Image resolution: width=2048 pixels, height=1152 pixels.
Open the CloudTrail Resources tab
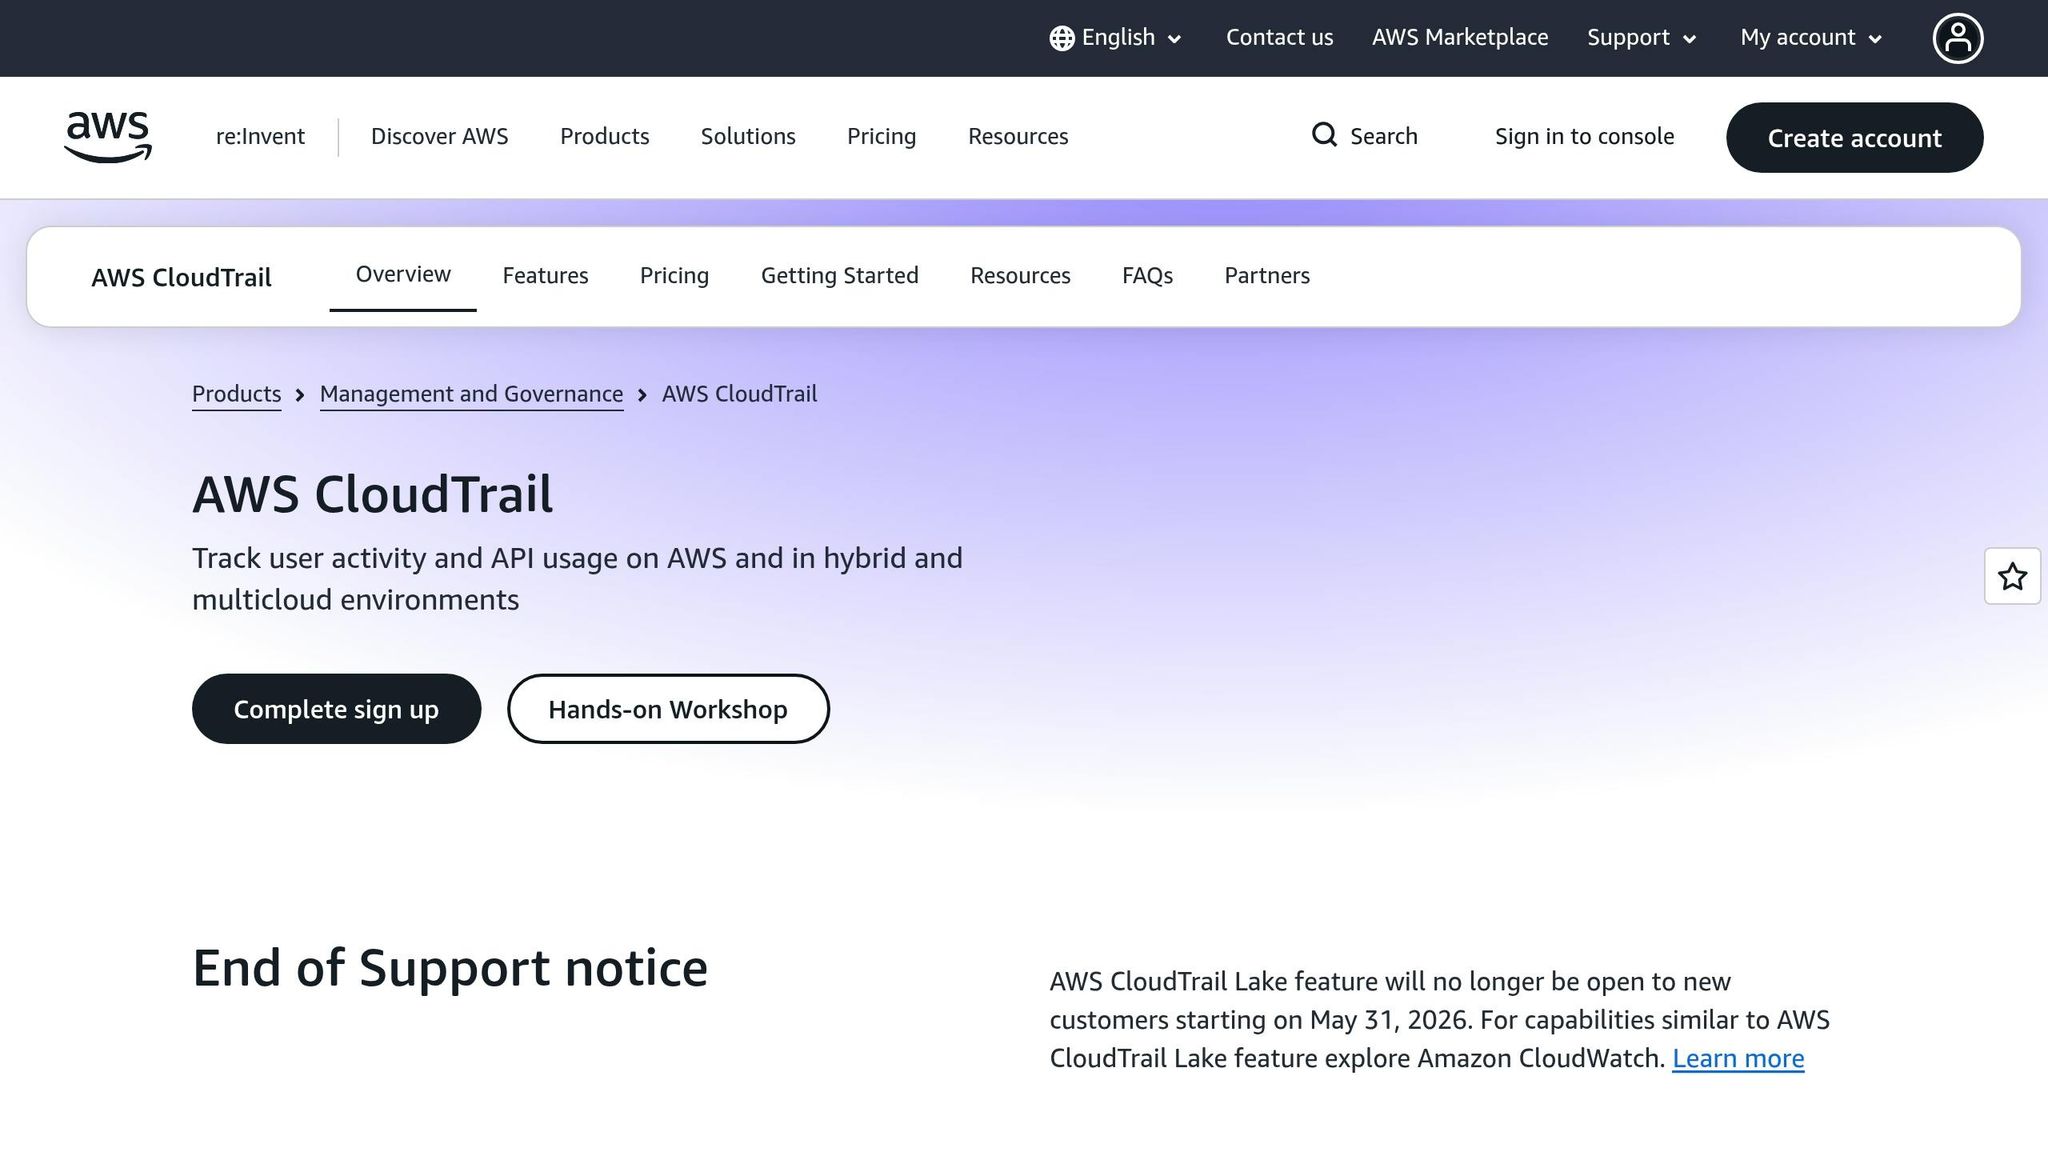pyautogui.click(x=1020, y=276)
